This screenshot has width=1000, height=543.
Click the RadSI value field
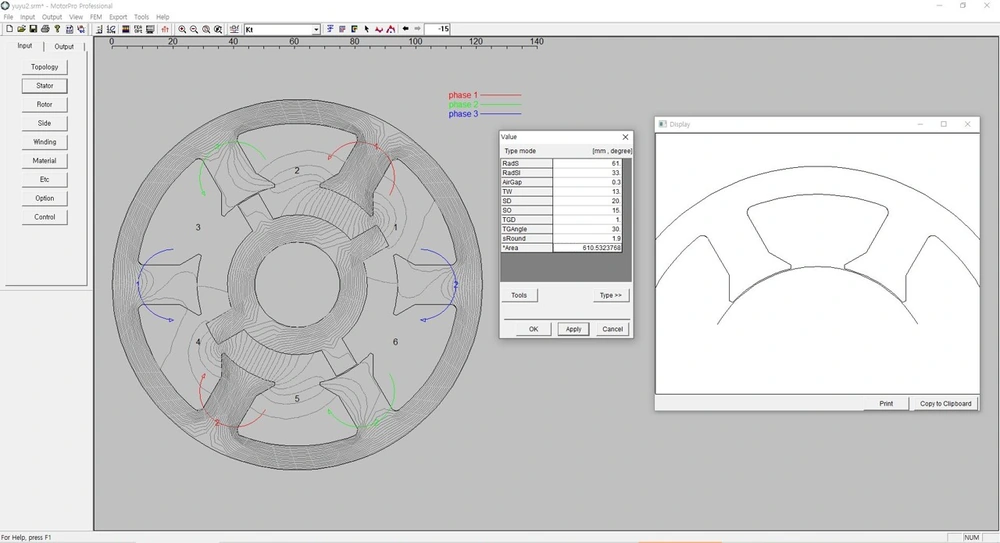click(587, 173)
